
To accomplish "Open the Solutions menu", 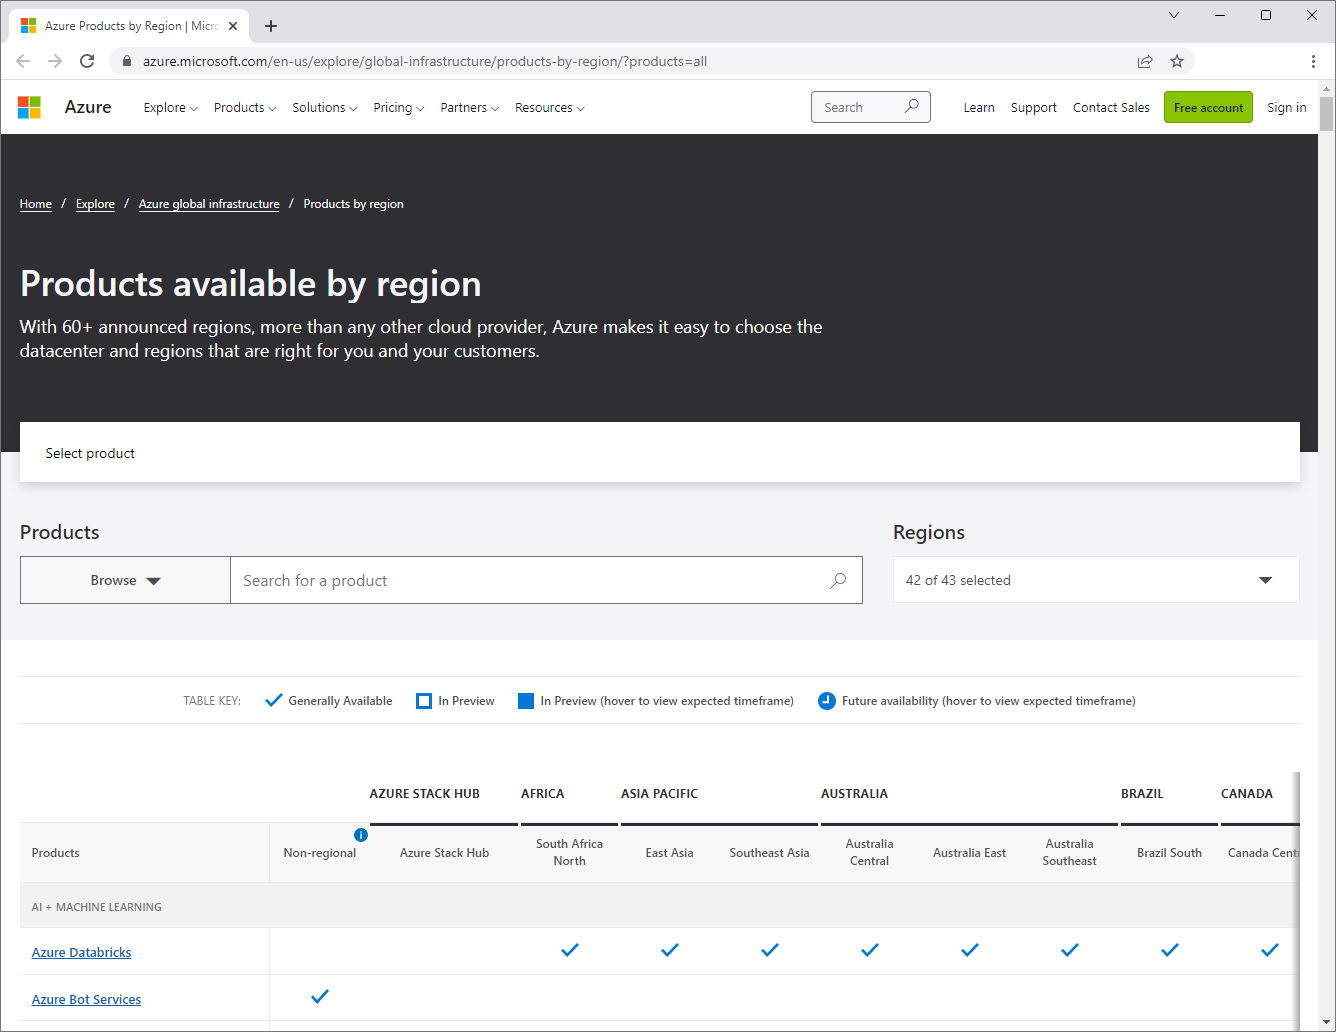I will [325, 107].
